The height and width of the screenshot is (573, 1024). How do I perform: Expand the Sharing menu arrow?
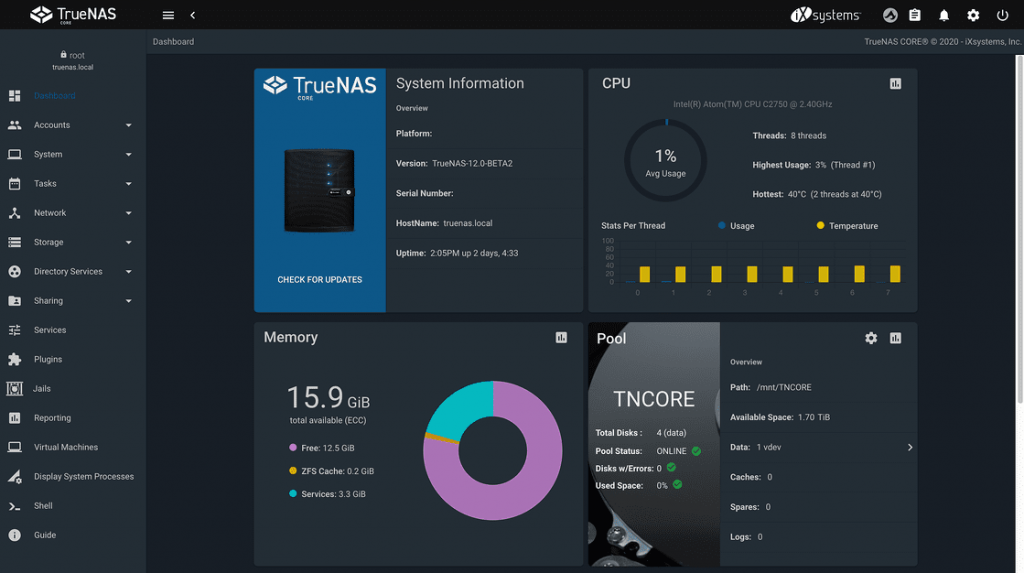coord(129,301)
